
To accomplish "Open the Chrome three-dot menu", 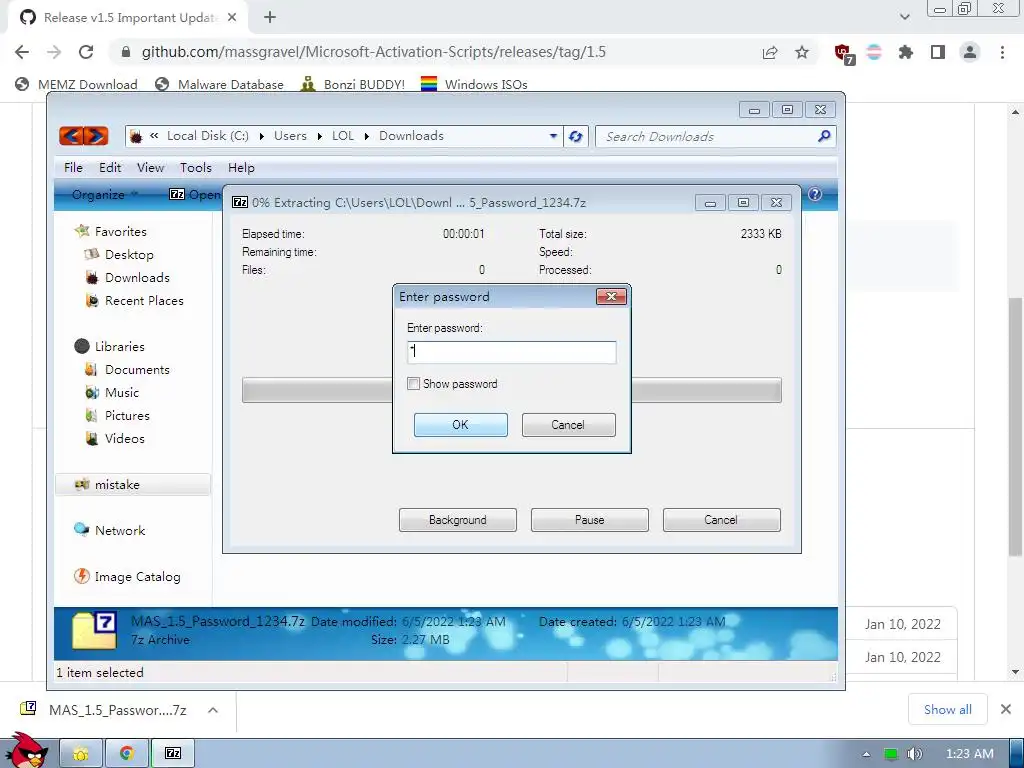I will click(1002, 52).
